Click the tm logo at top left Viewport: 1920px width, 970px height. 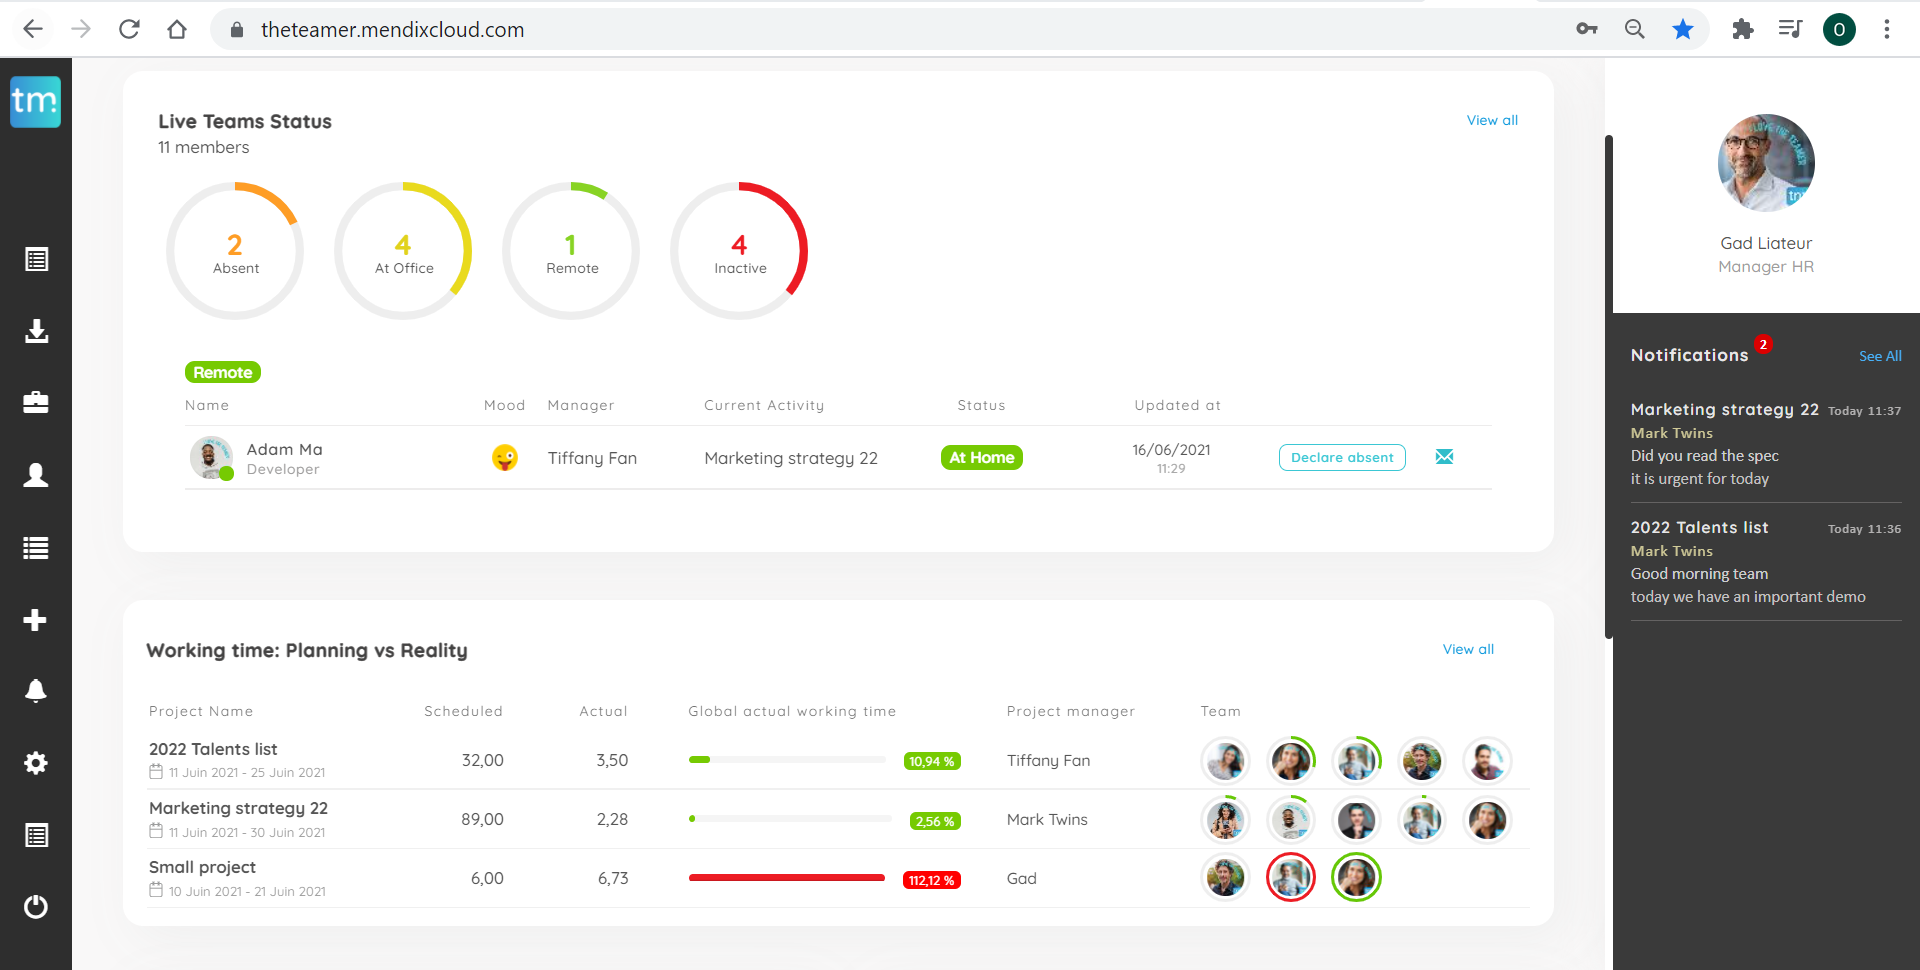click(36, 102)
